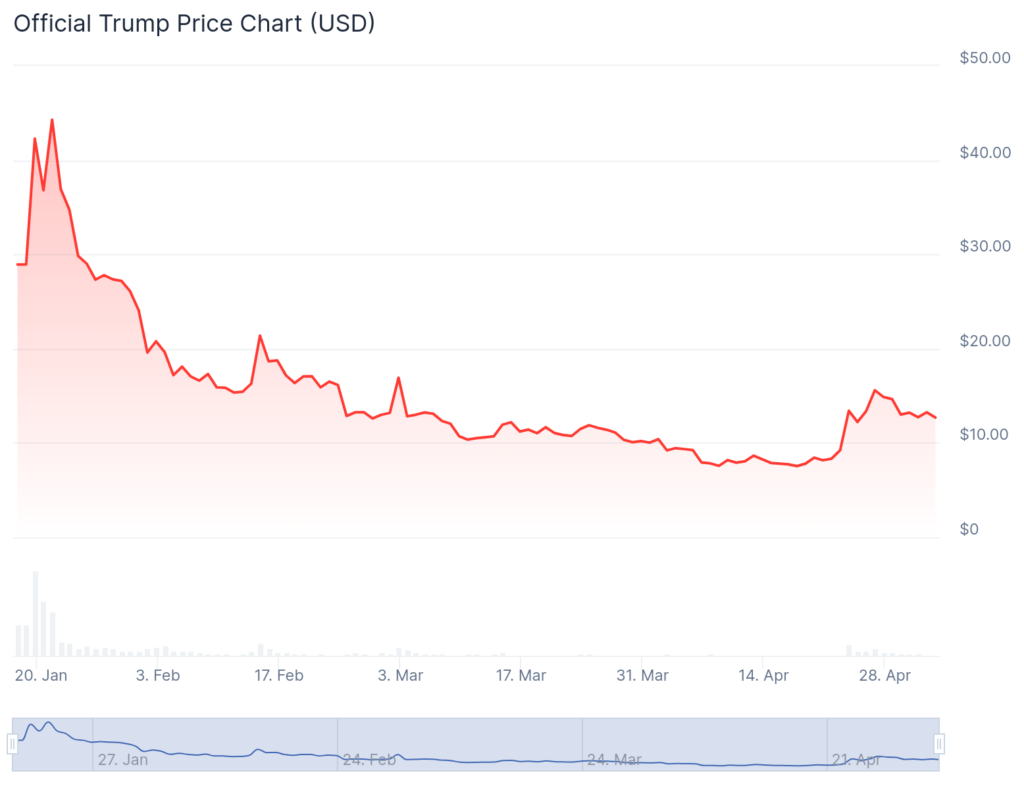Click the $40.00 price axis label
The width and height of the screenshot is (1024, 790).
pyautogui.click(x=985, y=152)
